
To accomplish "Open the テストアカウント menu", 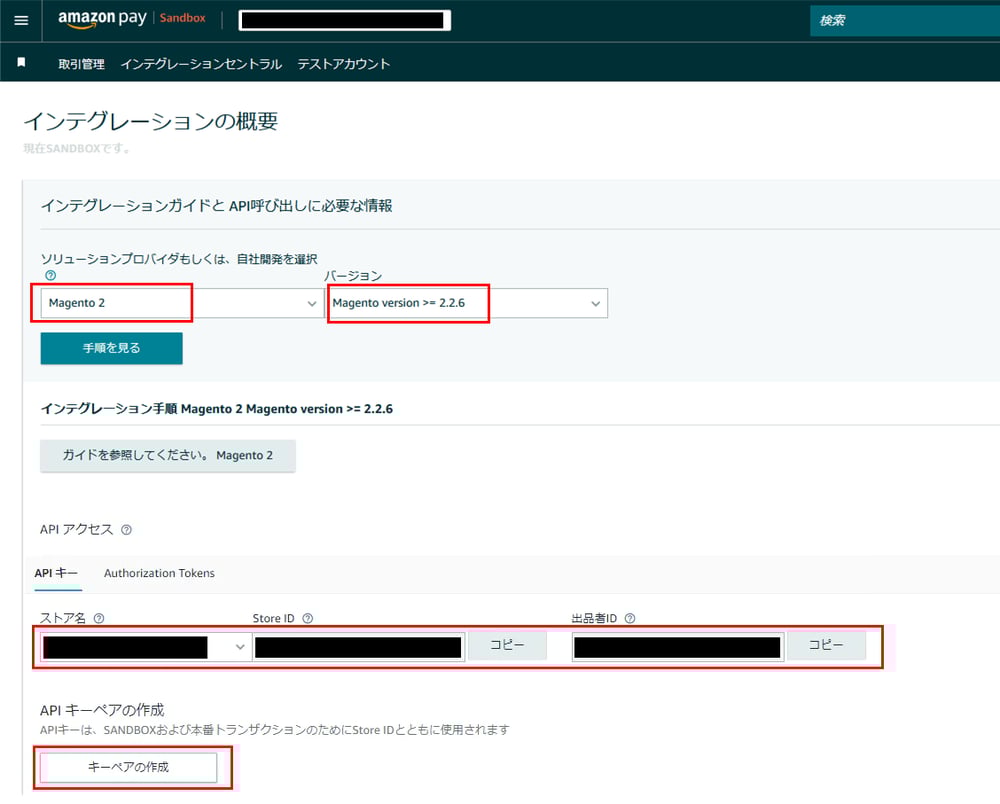I will coord(343,64).
